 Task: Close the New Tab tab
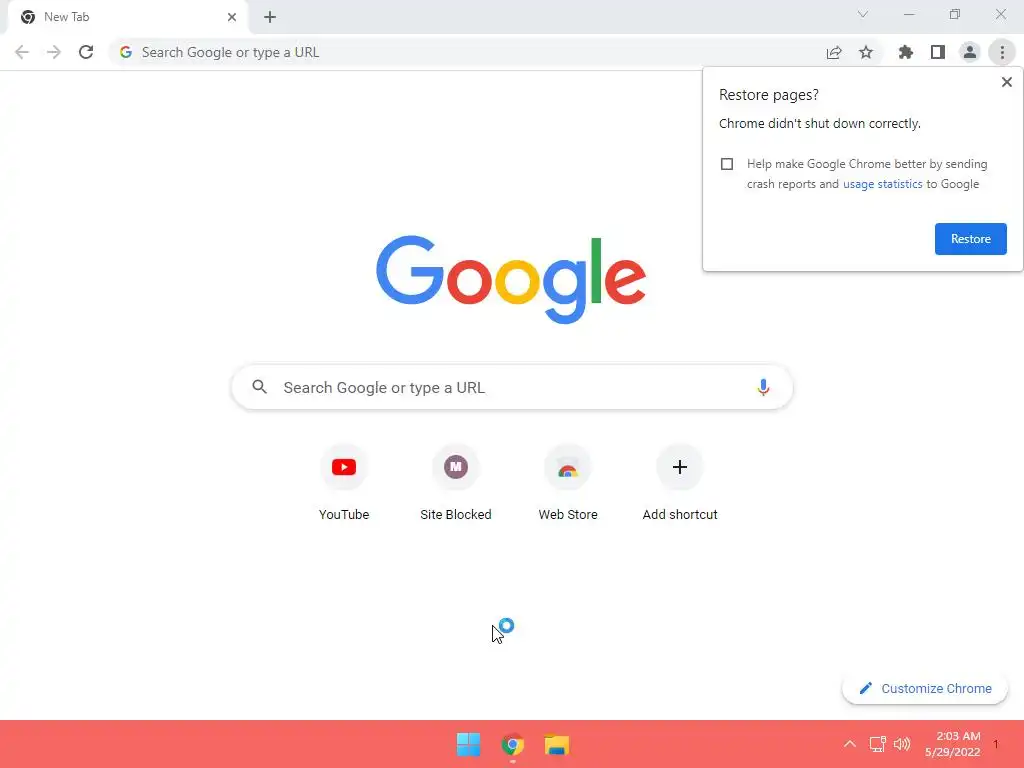click(232, 17)
